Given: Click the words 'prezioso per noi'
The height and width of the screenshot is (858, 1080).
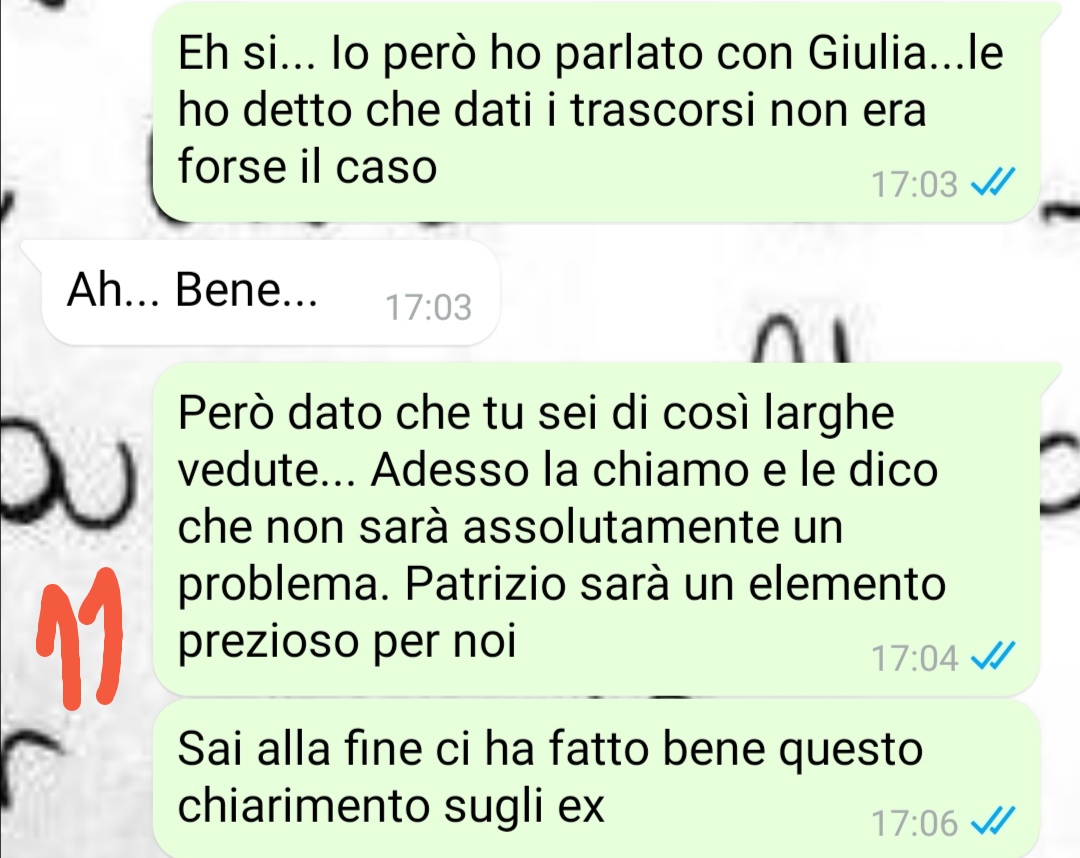Looking at the screenshot, I should tap(347, 642).
